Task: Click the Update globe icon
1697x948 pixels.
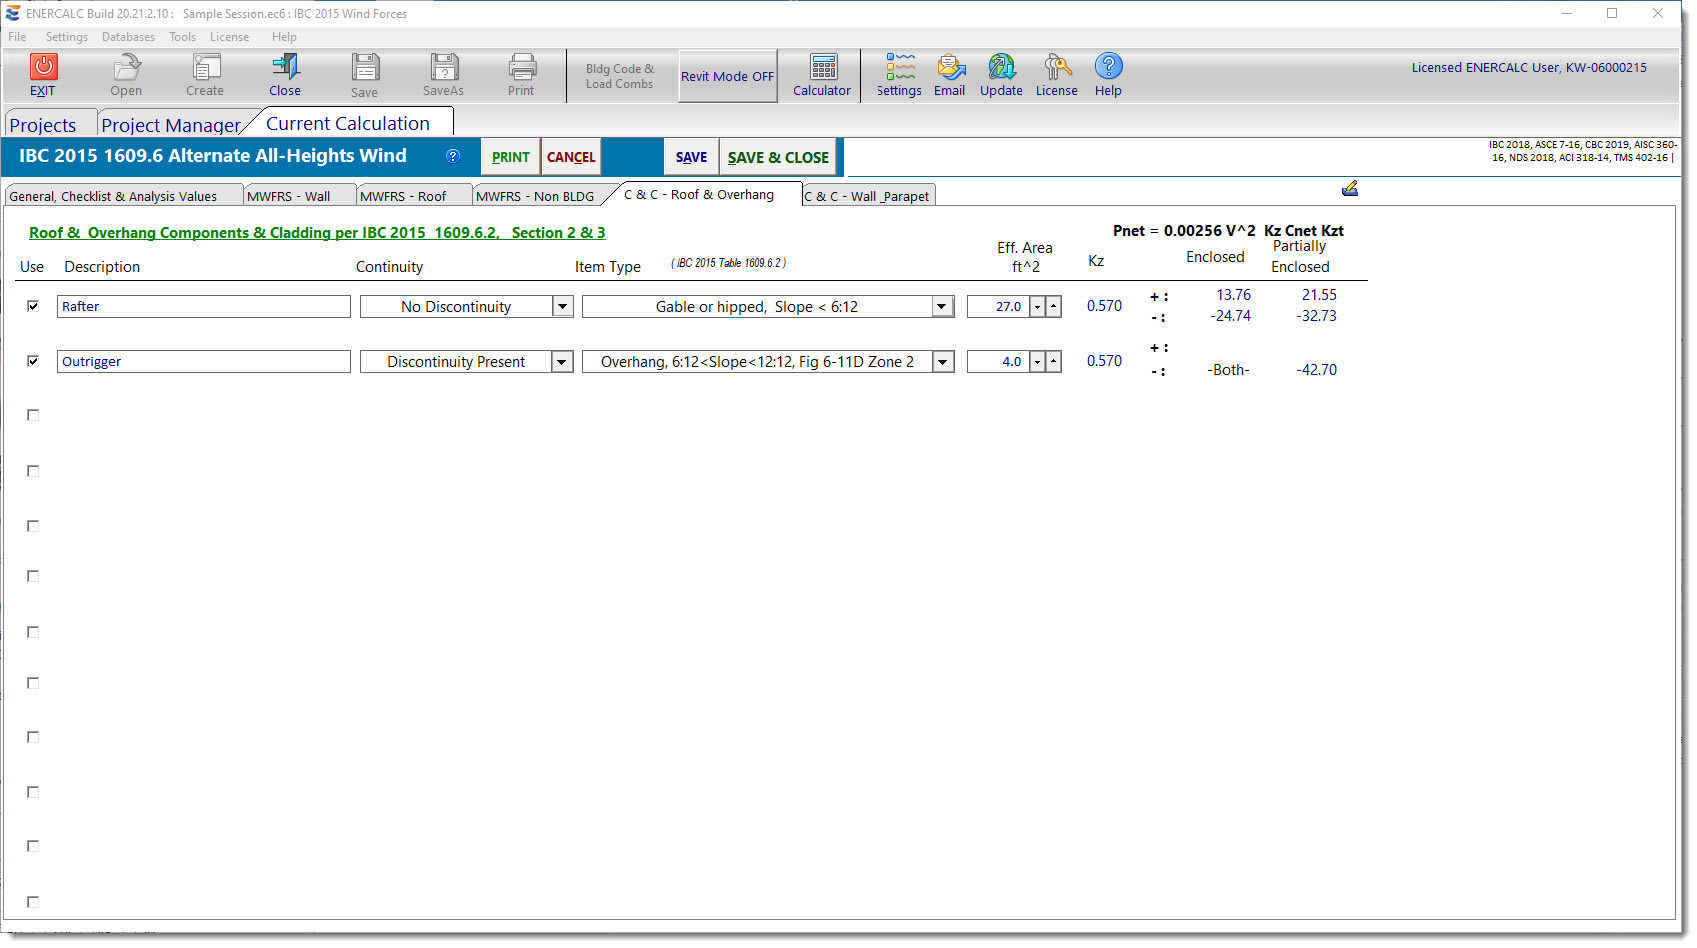Action: [1001, 67]
